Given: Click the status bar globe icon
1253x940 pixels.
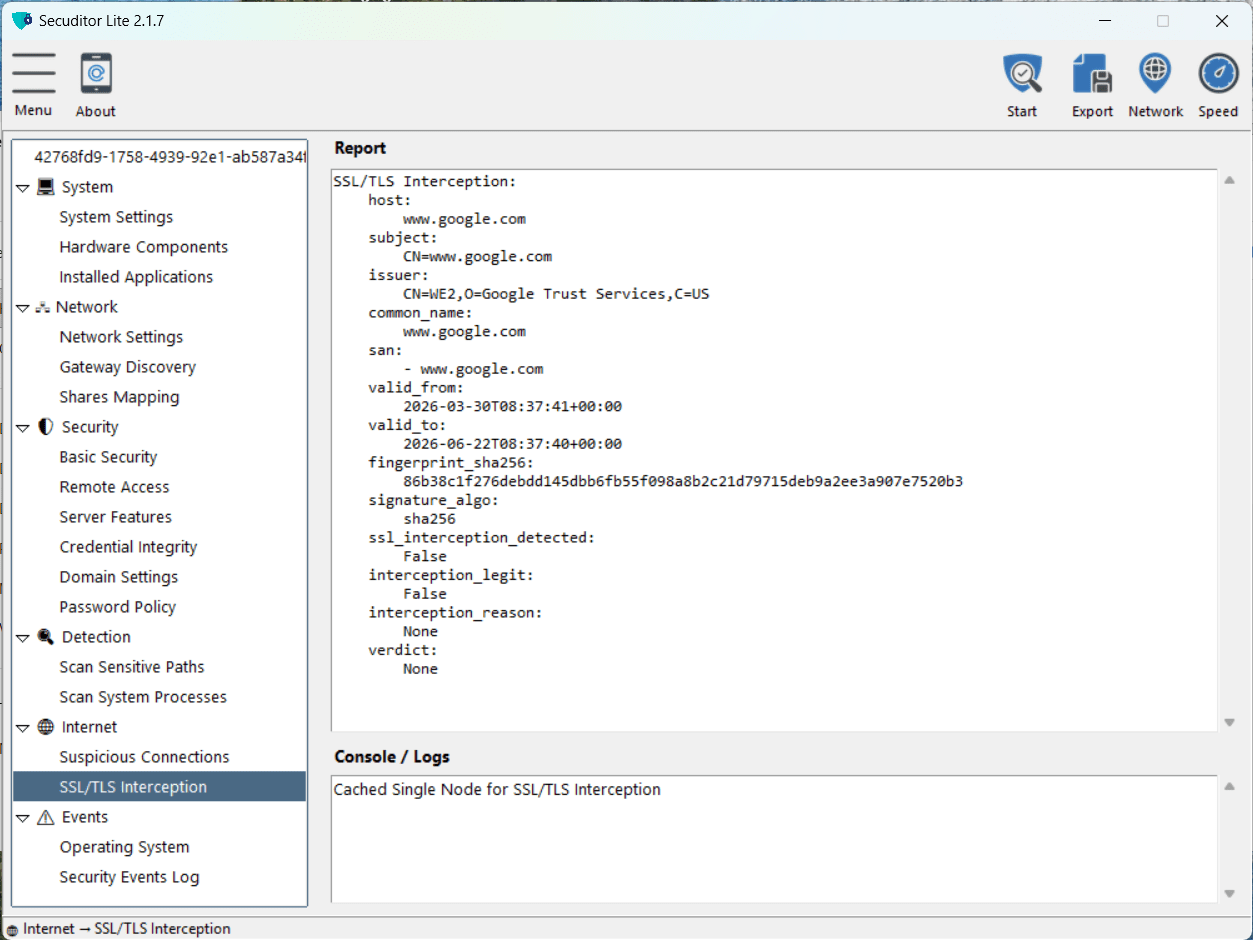Looking at the screenshot, I should pyautogui.click(x=12, y=929).
